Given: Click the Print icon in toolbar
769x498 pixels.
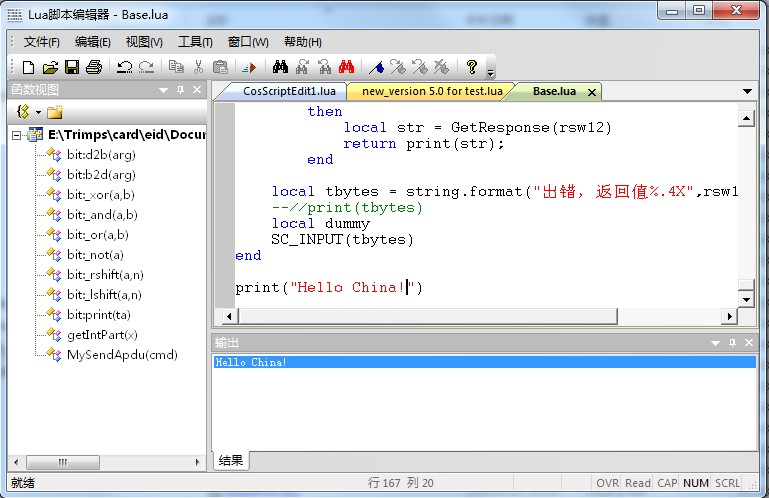Looking at the screenshot, I should click(x=94, y=67).
